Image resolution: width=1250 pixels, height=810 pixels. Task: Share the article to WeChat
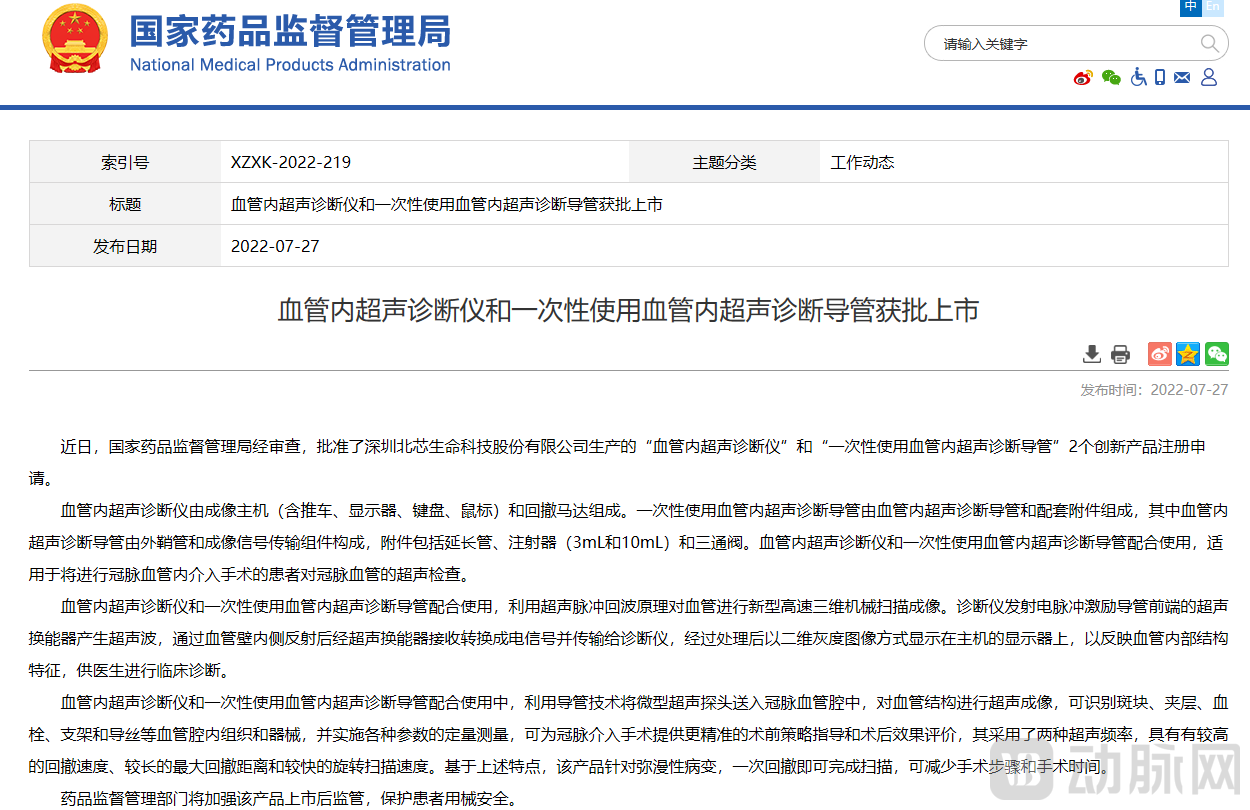pos(1217,354)
